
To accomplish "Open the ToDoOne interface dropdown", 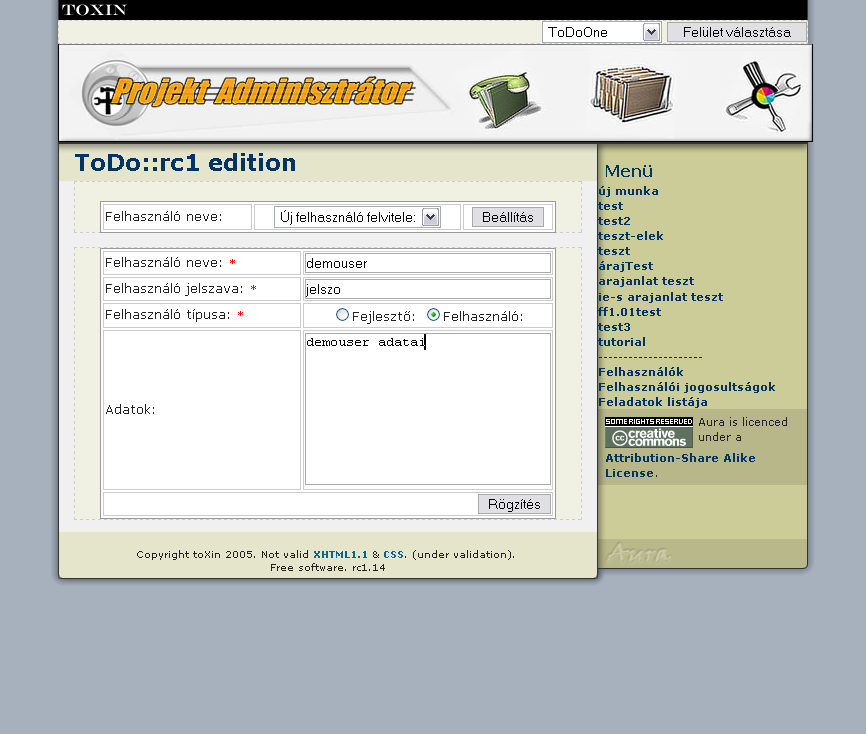I will point(601,32).
